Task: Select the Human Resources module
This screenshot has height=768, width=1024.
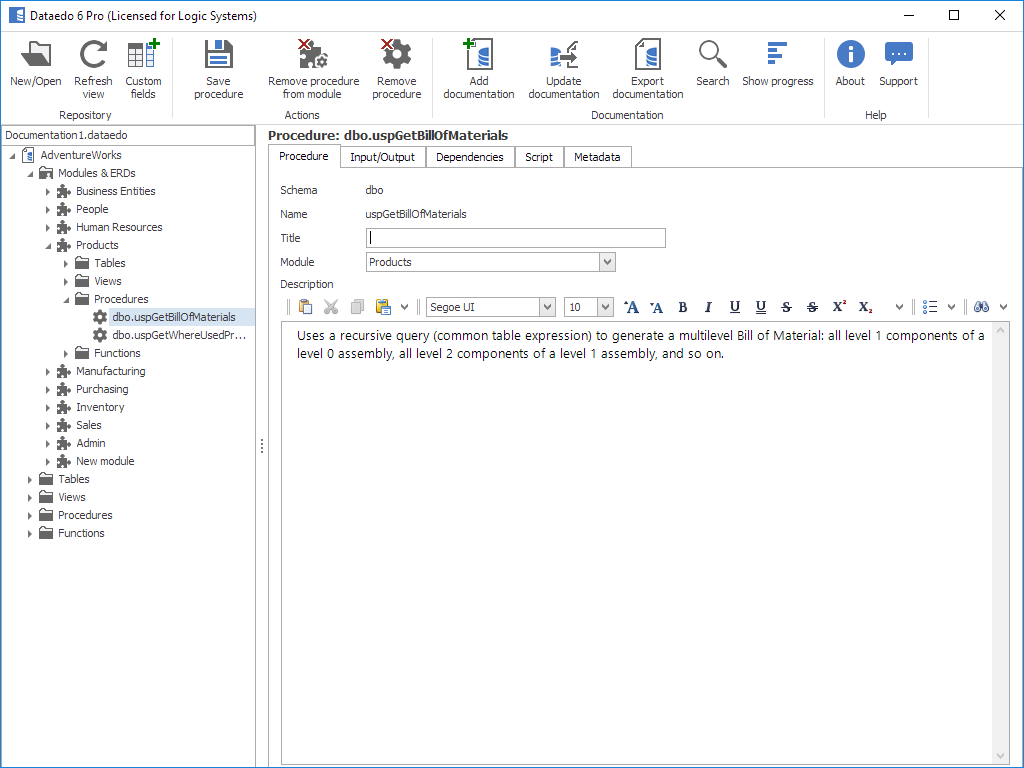Action: tap(118, 227)
